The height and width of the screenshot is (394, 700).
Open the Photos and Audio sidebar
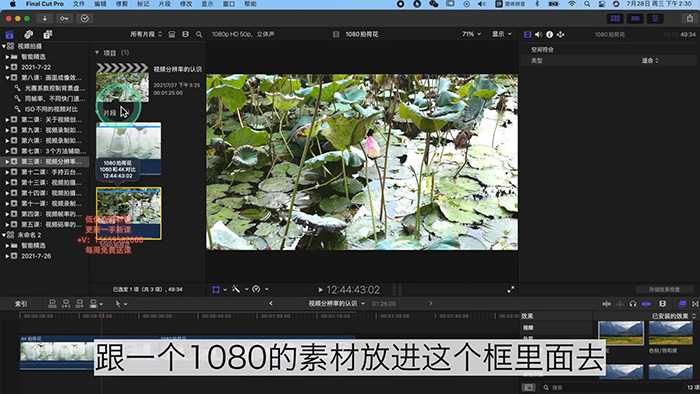(29, 34)
